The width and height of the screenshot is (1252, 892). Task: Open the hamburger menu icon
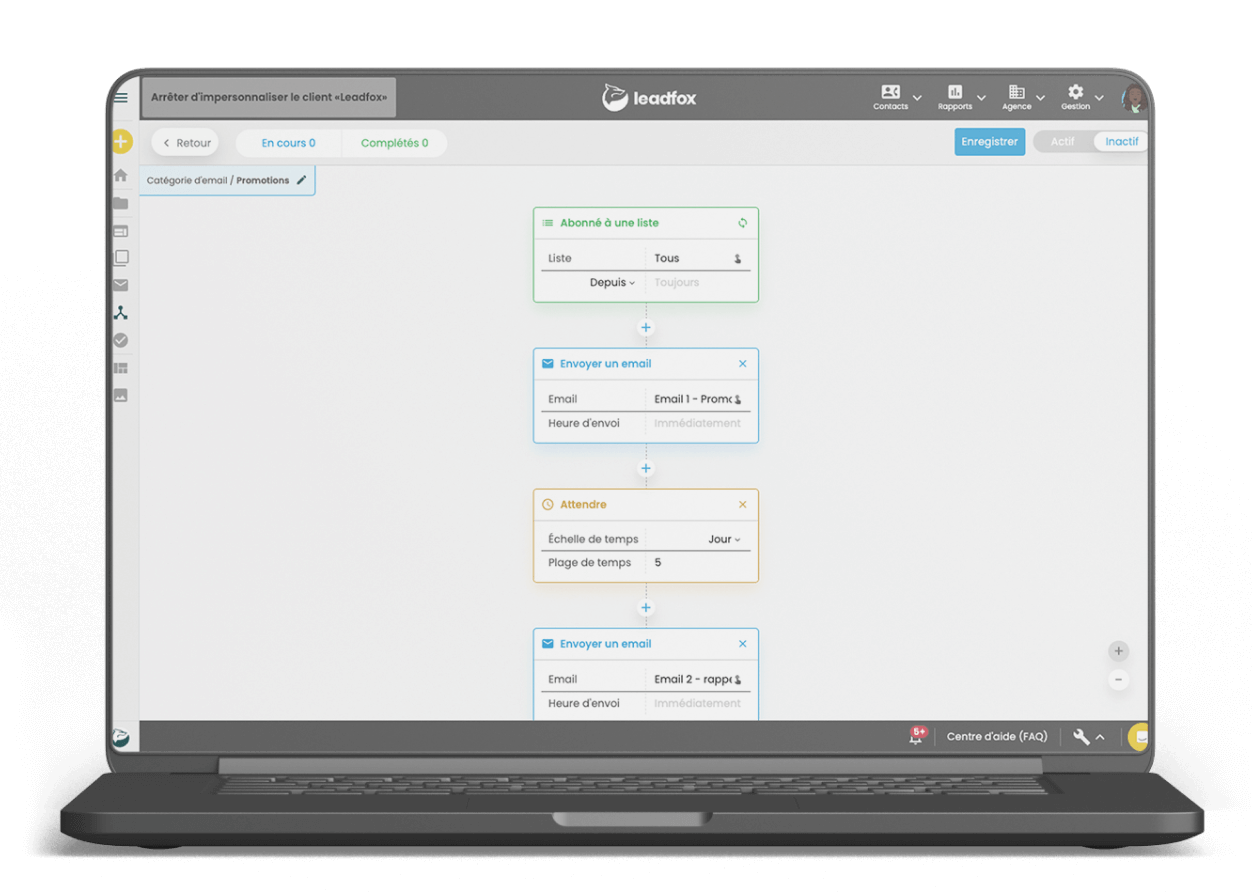121,98
